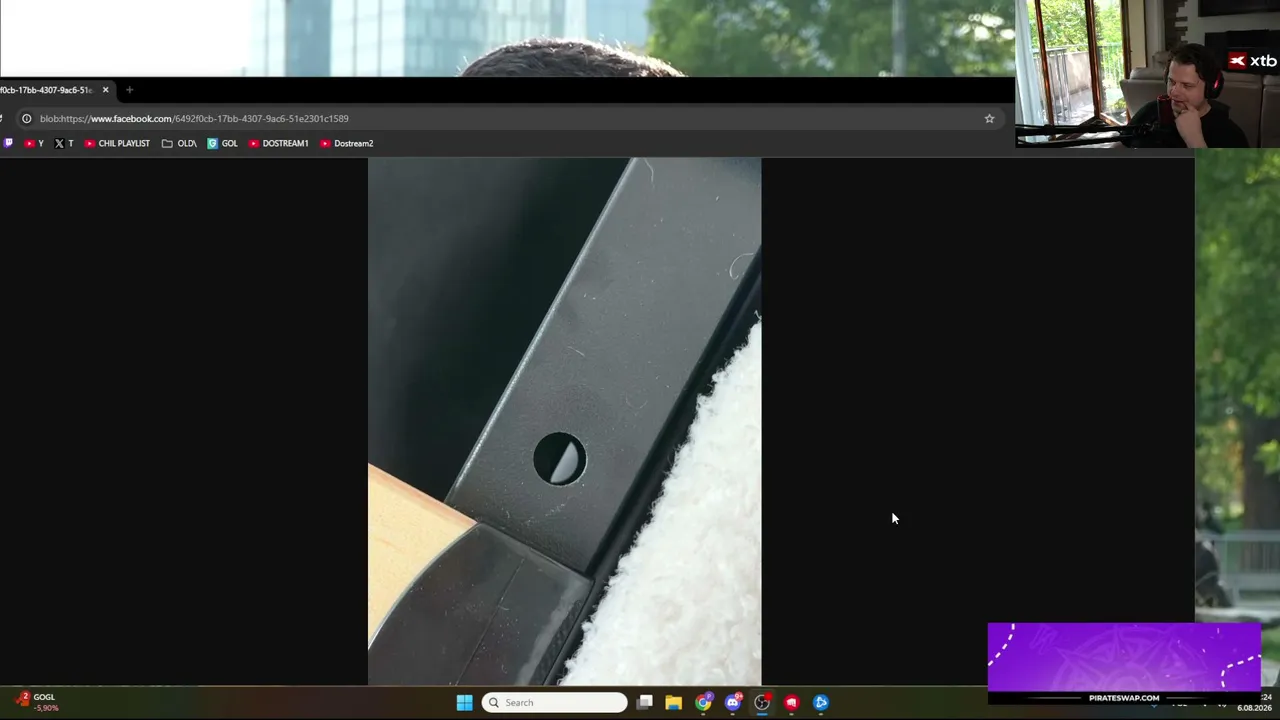Open the GOL bookmark
The width and height of the screenshot is (1280, 720).
point(222,143)
